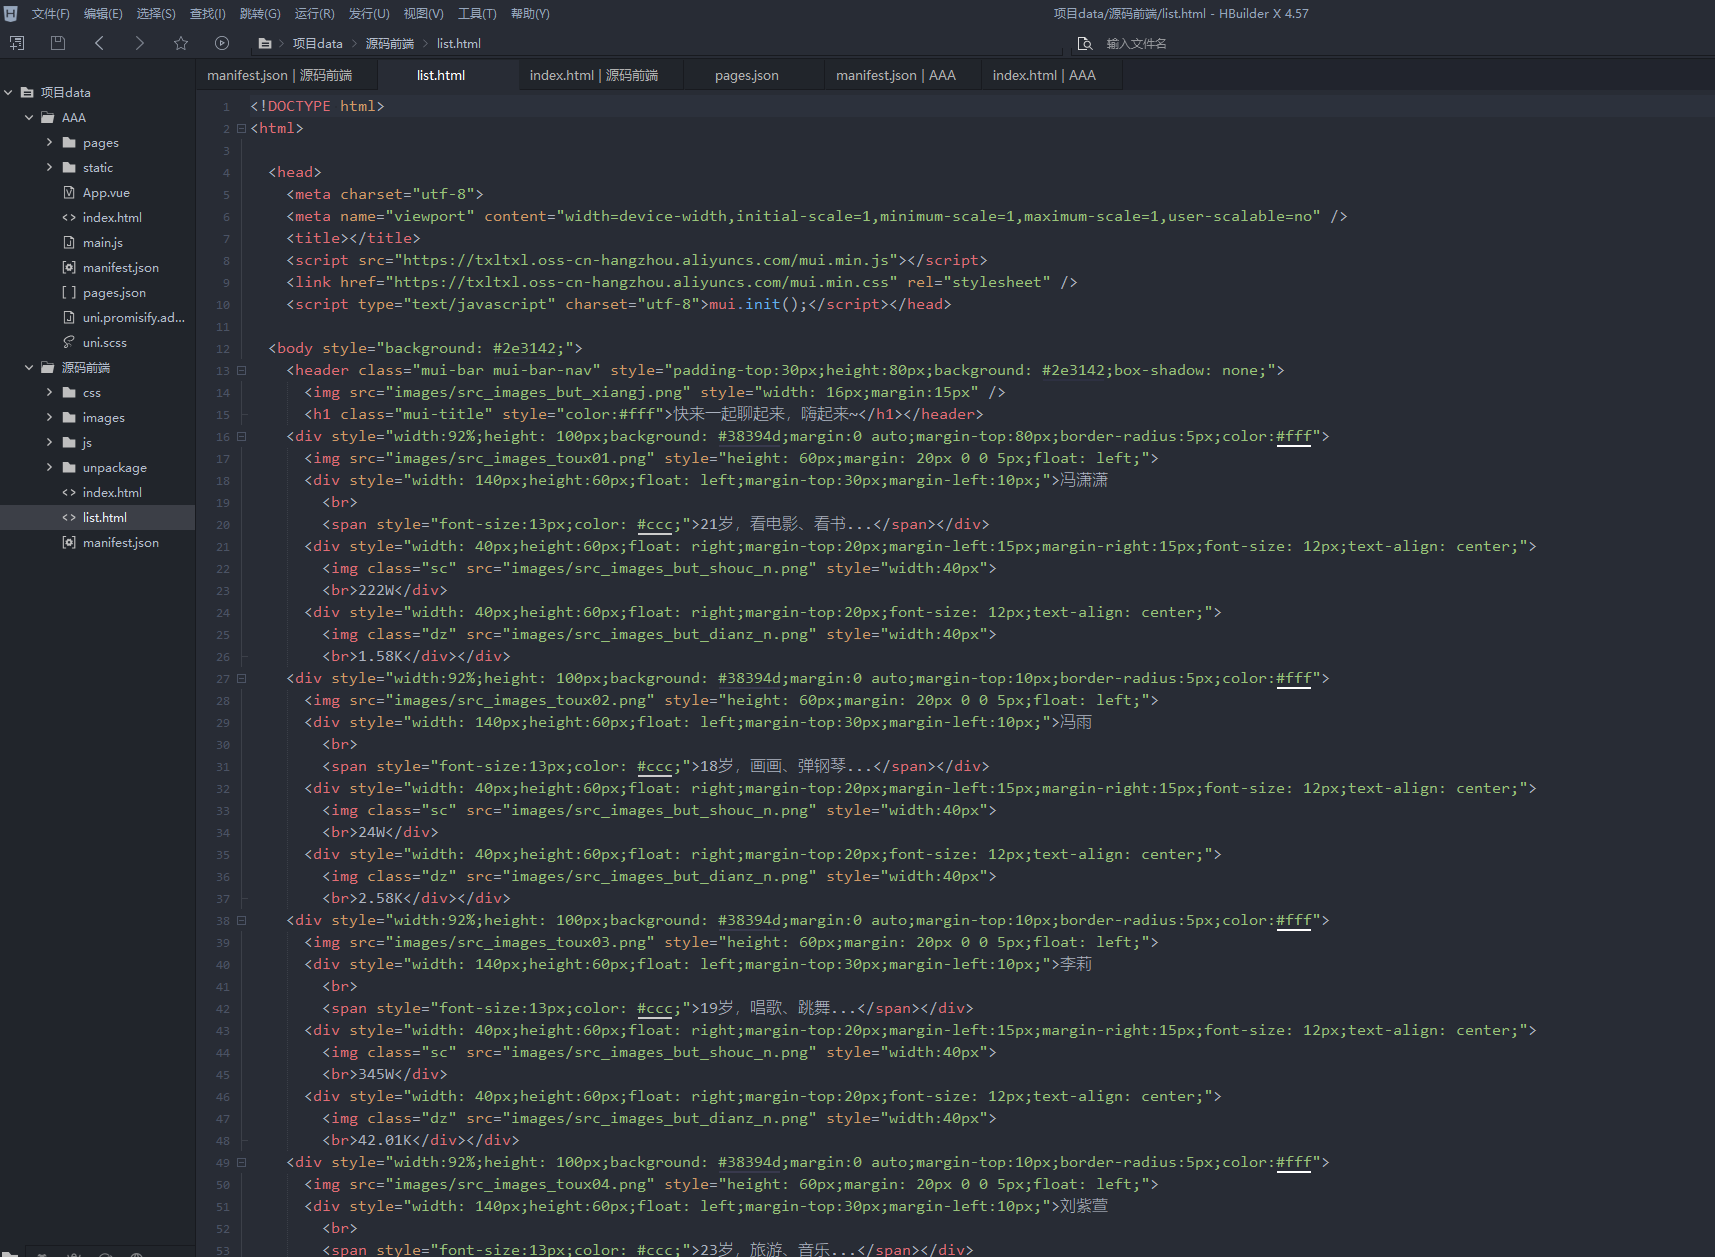Click the folder icon in breadcrumb bar
1715x1257 pixels.
click(x=265, y=44)
